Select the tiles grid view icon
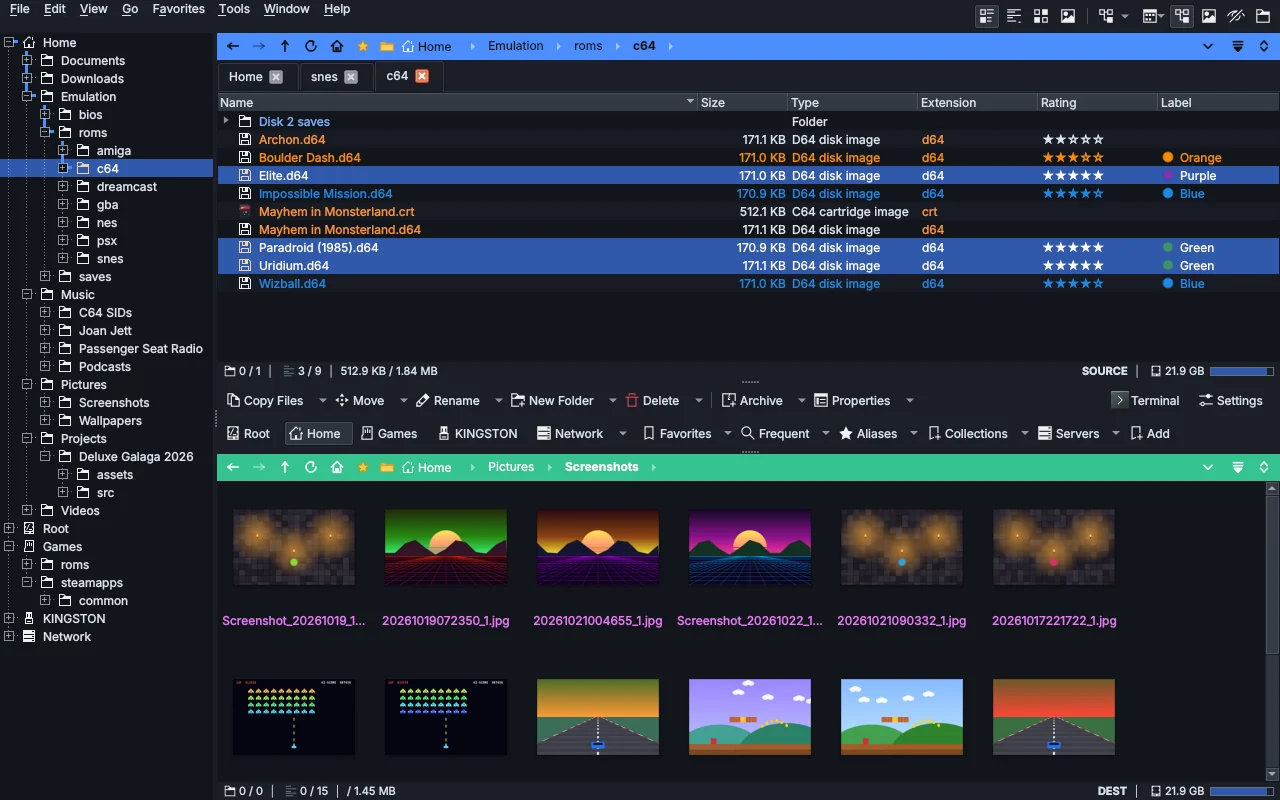 click(1041, 16)
